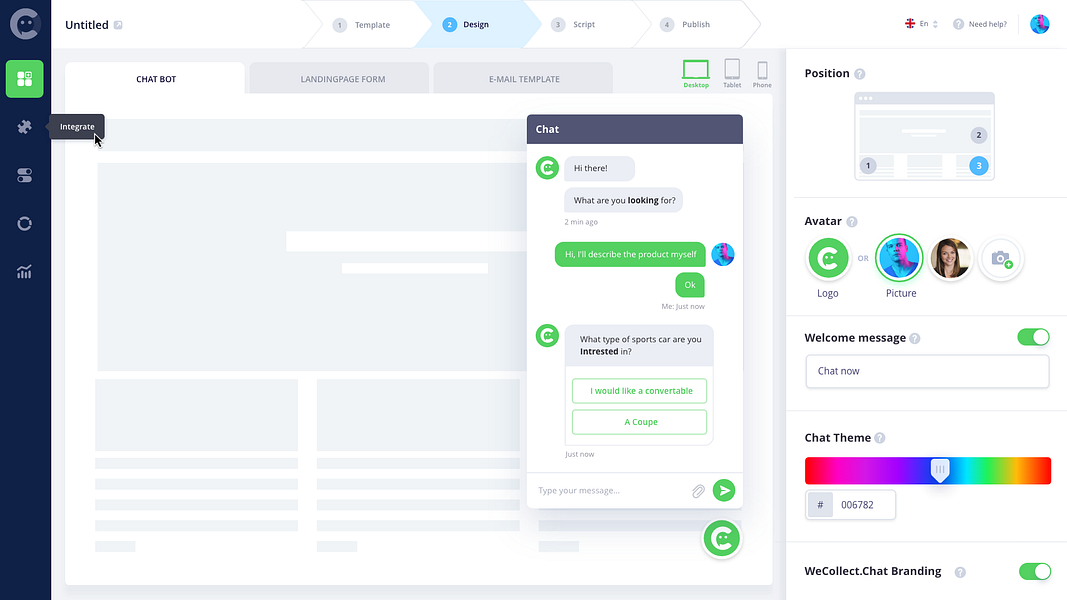Choose the 'I would like a convertable' reply
The image size is (1067, 600).
639,390
